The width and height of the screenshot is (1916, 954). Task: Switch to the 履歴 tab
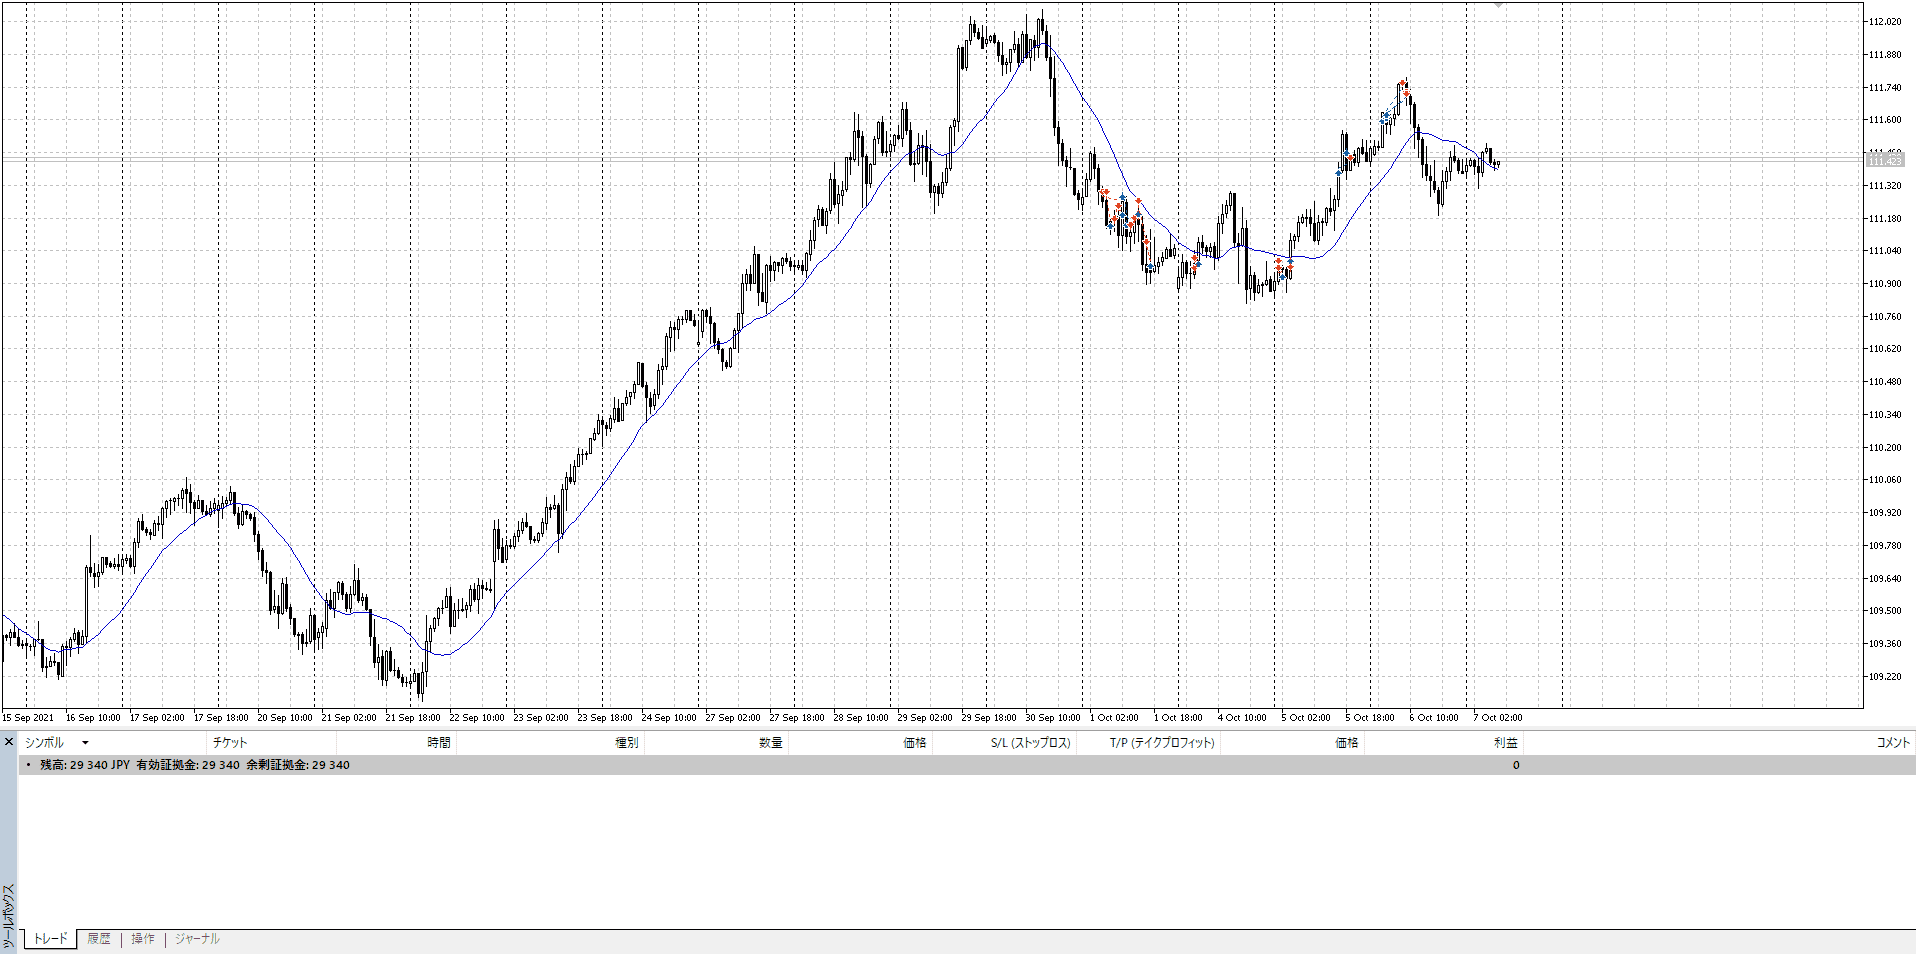point(98,939)
